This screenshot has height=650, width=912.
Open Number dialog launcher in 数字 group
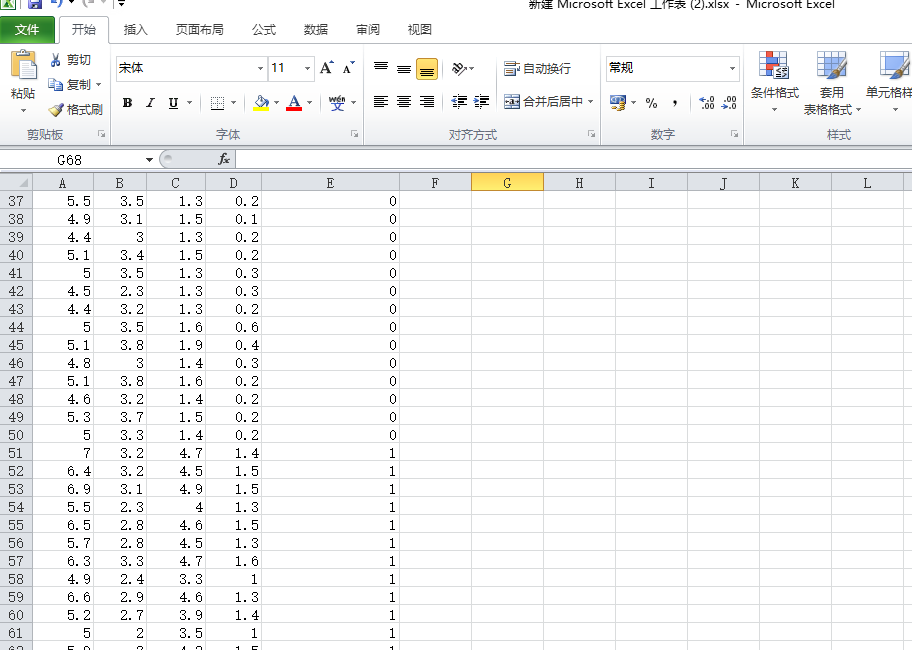click(735, 134)
